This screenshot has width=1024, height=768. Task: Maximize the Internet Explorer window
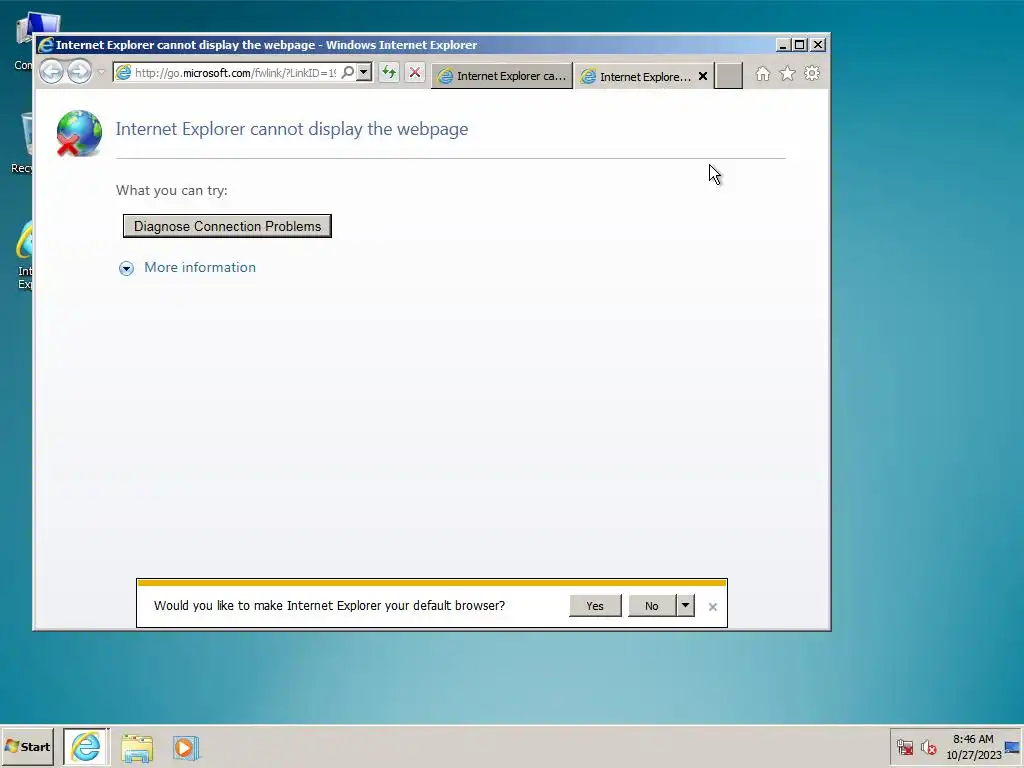point(800,44)
